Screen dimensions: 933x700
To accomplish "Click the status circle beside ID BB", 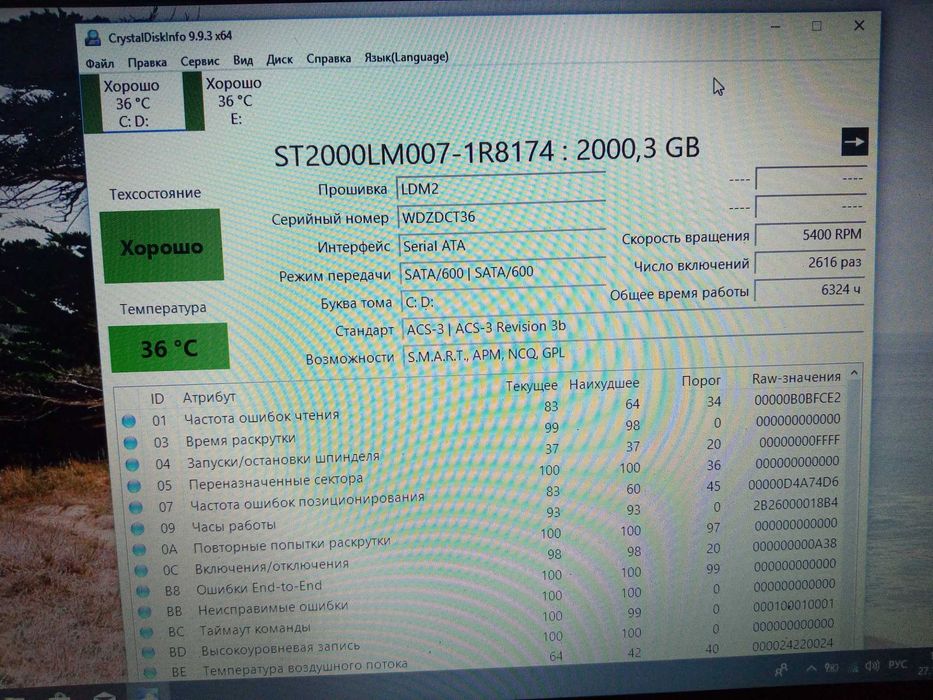I will (x=145, y=612).
